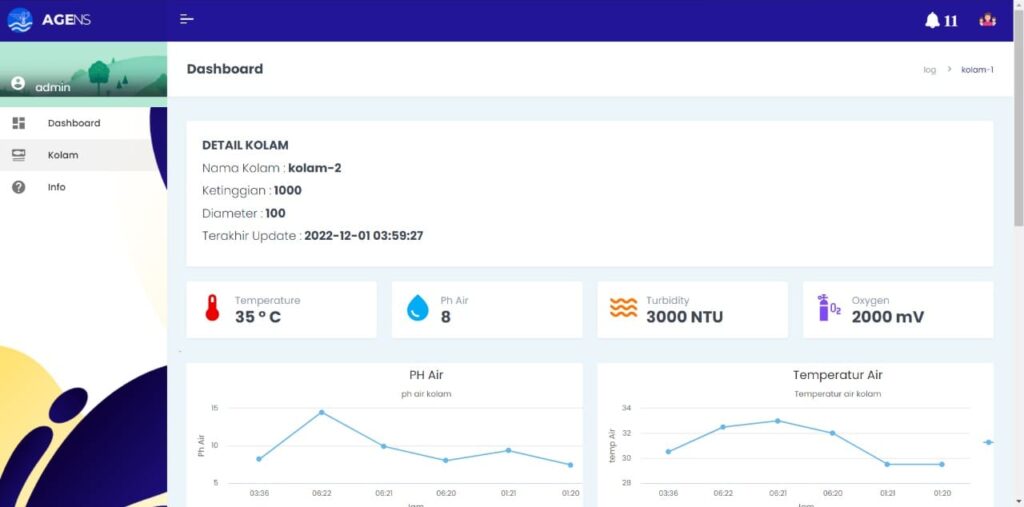The image size is (1024, 507).
Task: Open the notifications bell icon
Action: click(x=932, y=20)
